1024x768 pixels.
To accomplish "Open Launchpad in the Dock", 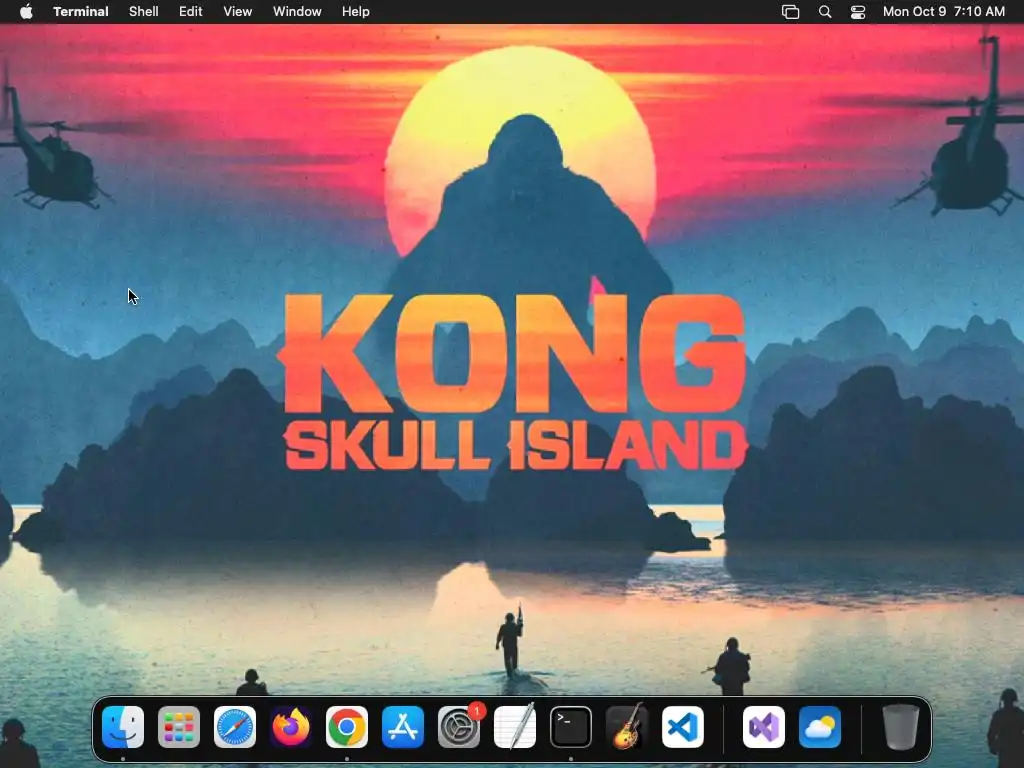I will pyautogui.click(x=179, y=727).
